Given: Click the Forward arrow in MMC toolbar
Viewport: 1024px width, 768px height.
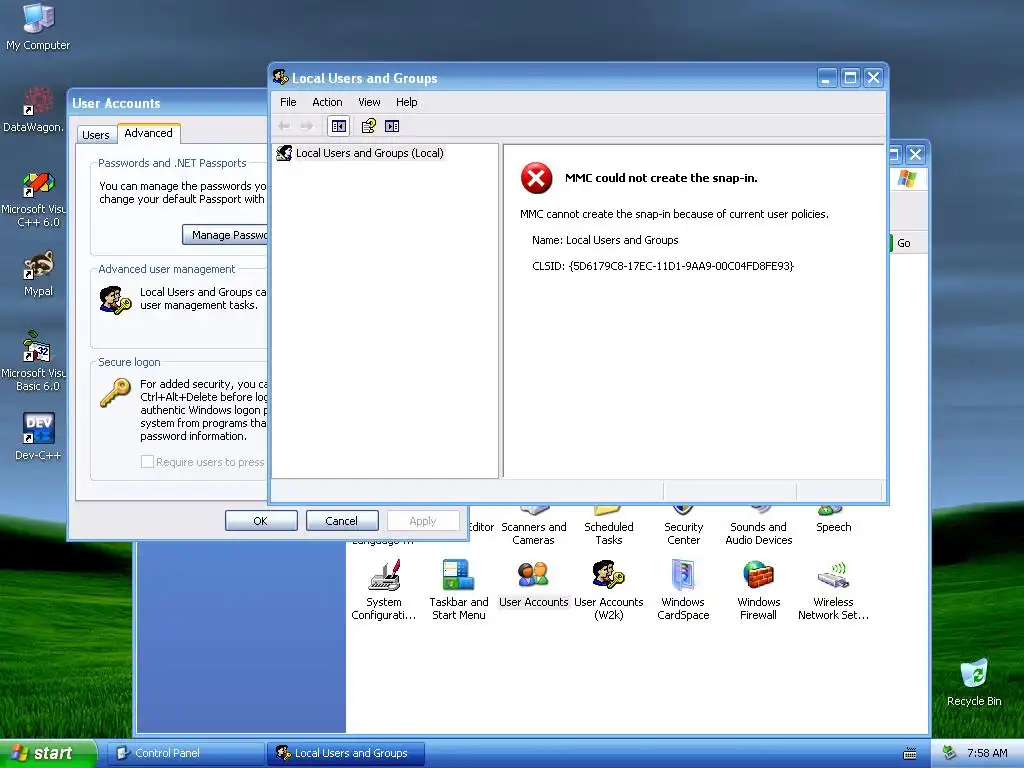Looking at the screenshot, I should coord(306,126).
